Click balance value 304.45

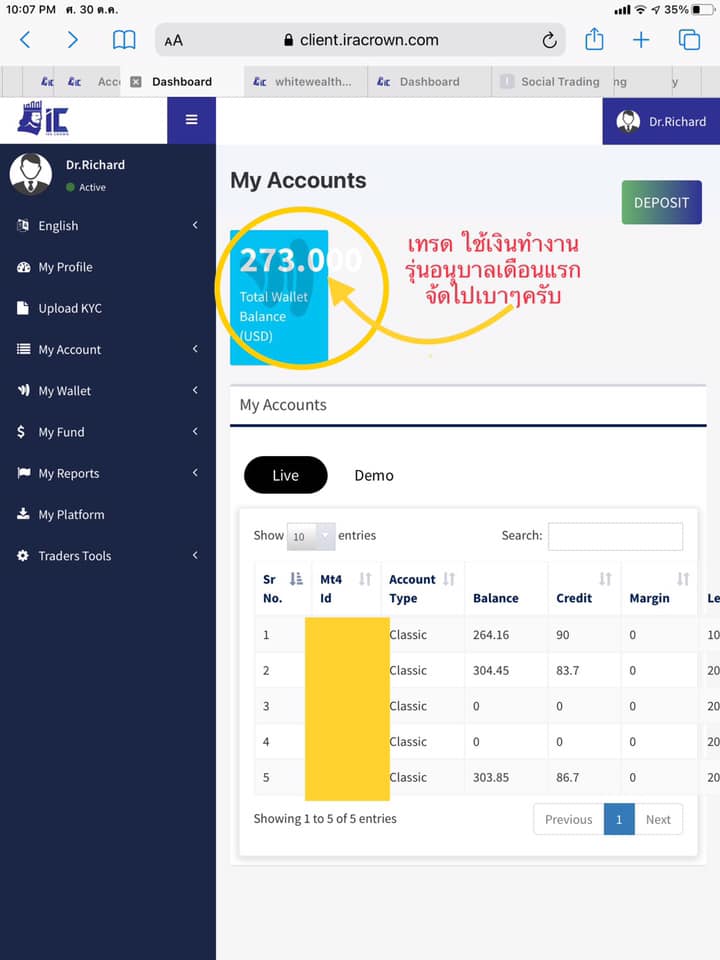click(490, 670)
